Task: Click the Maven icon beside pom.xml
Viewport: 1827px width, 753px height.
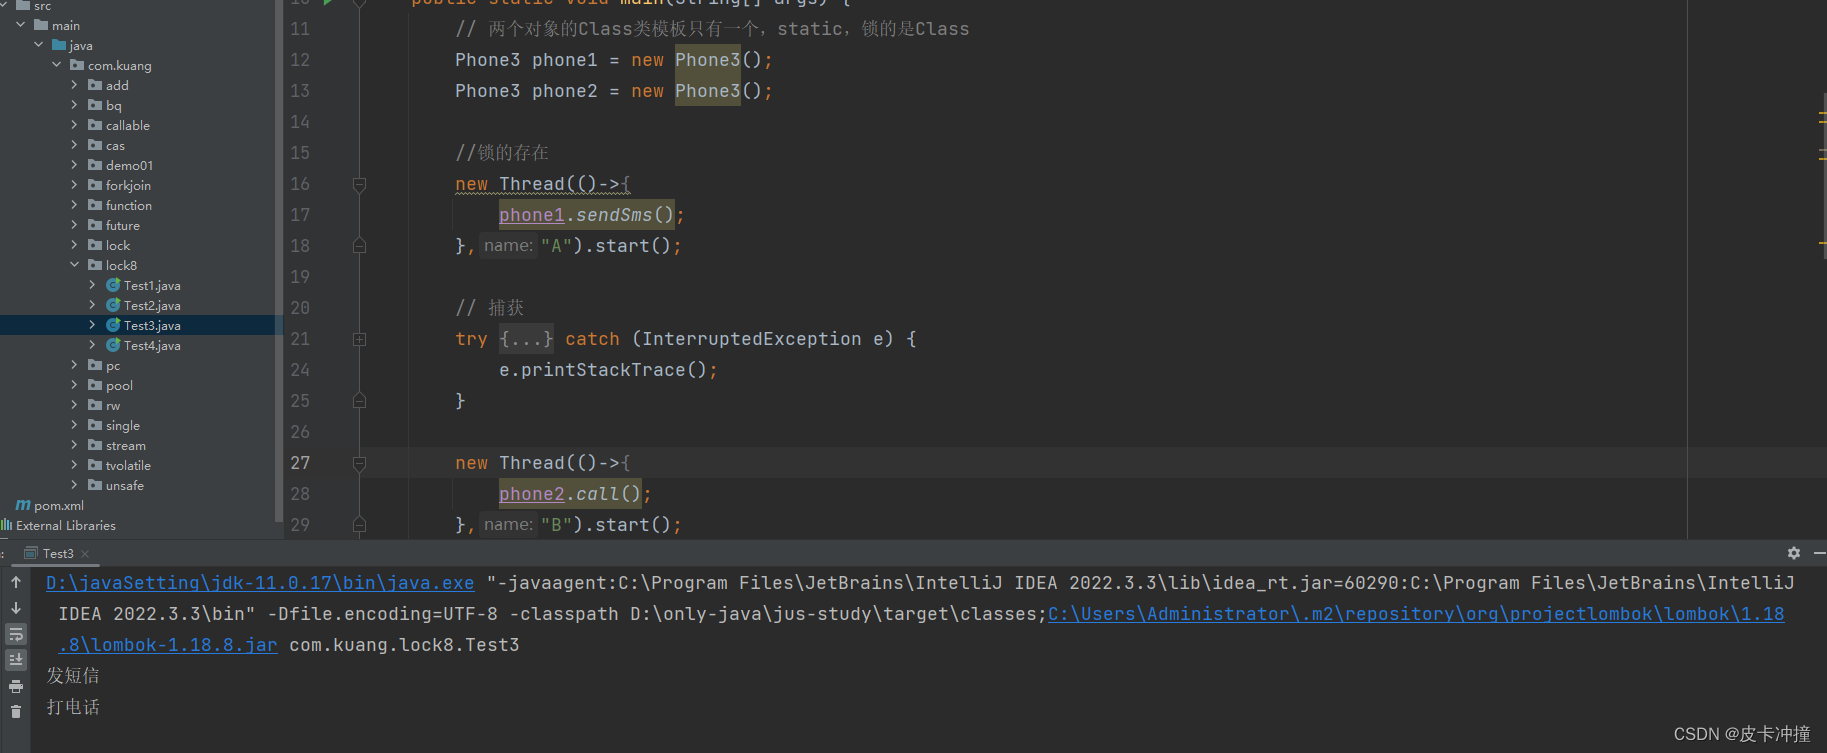Action: tap(23, 505)
